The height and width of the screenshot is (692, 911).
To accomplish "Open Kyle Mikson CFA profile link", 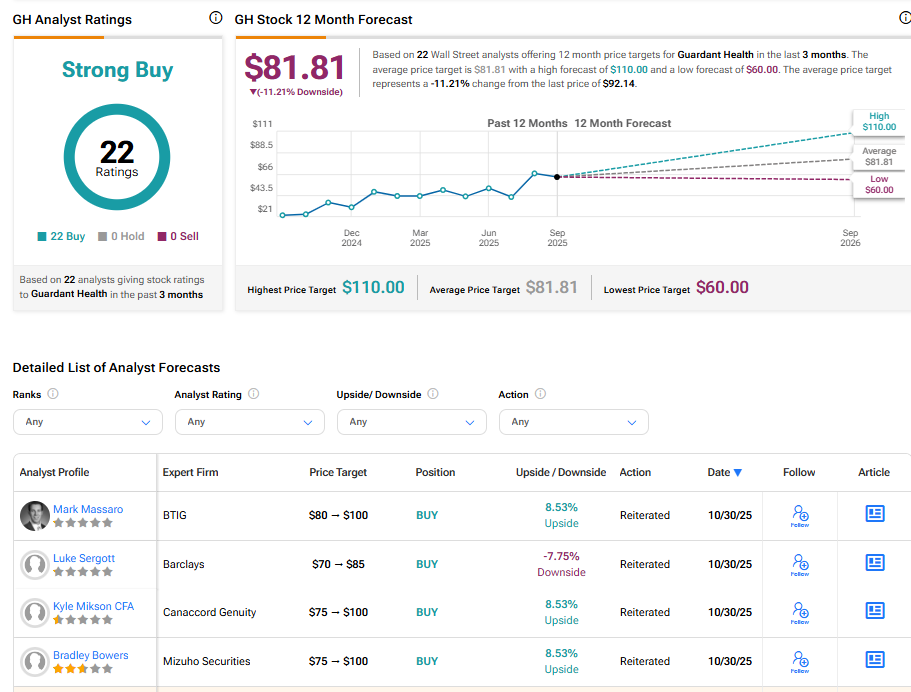I will click(93, 606).
